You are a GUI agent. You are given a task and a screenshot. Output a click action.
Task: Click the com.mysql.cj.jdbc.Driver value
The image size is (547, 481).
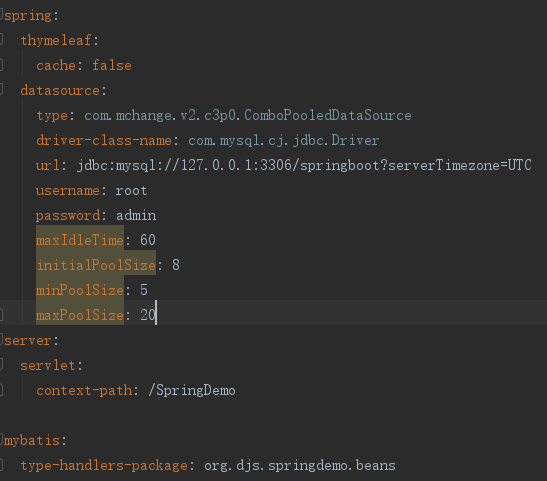click(x=284, y=141)
